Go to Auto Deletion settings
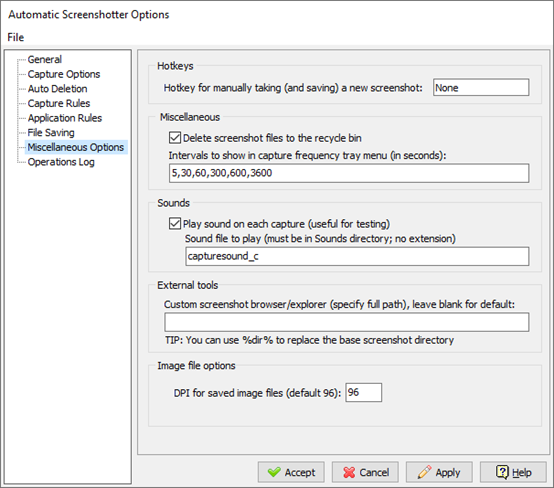554x488 pixels. (x=57, y=89)
